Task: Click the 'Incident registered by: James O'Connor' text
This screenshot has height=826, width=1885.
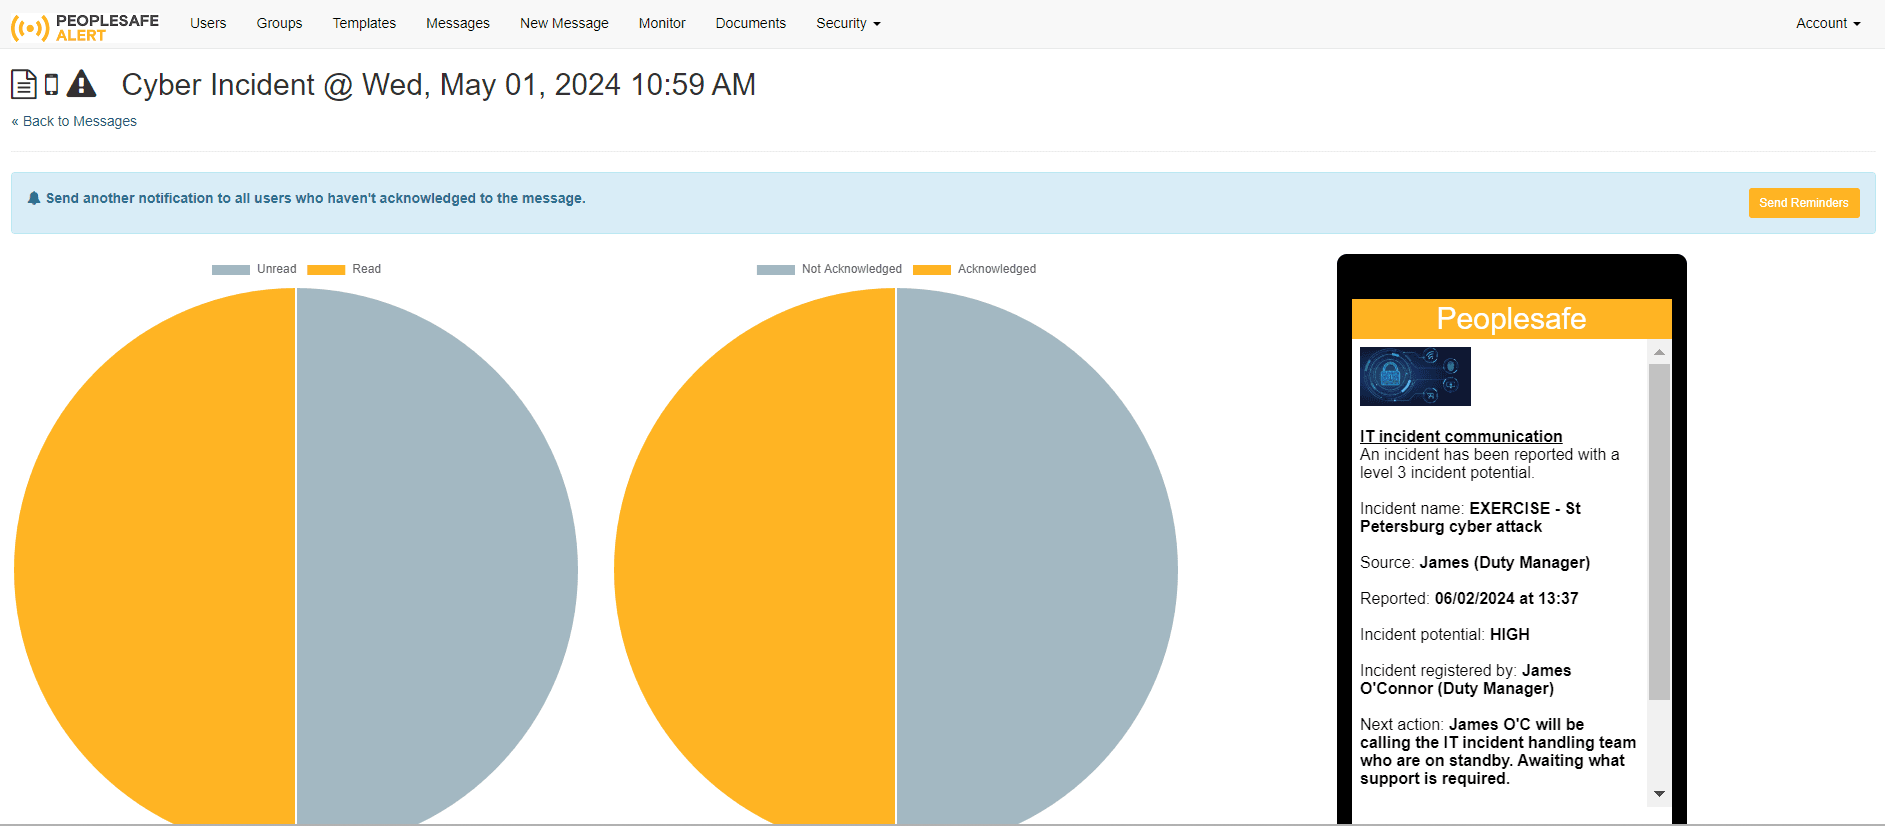Action: [x=1466, y=679]
